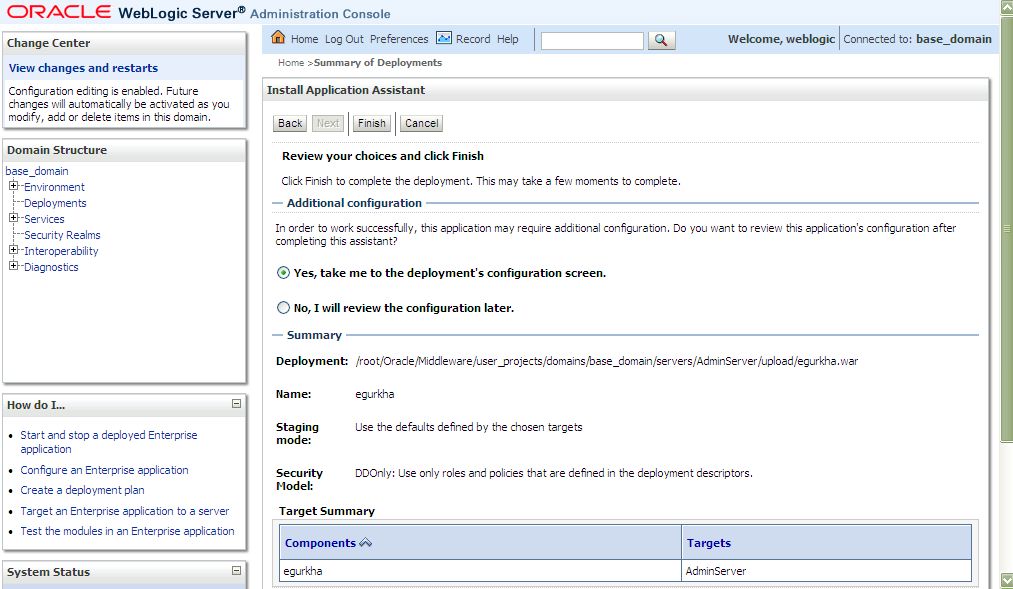Open Security Realms in Domain Structure

click(62, 235)
